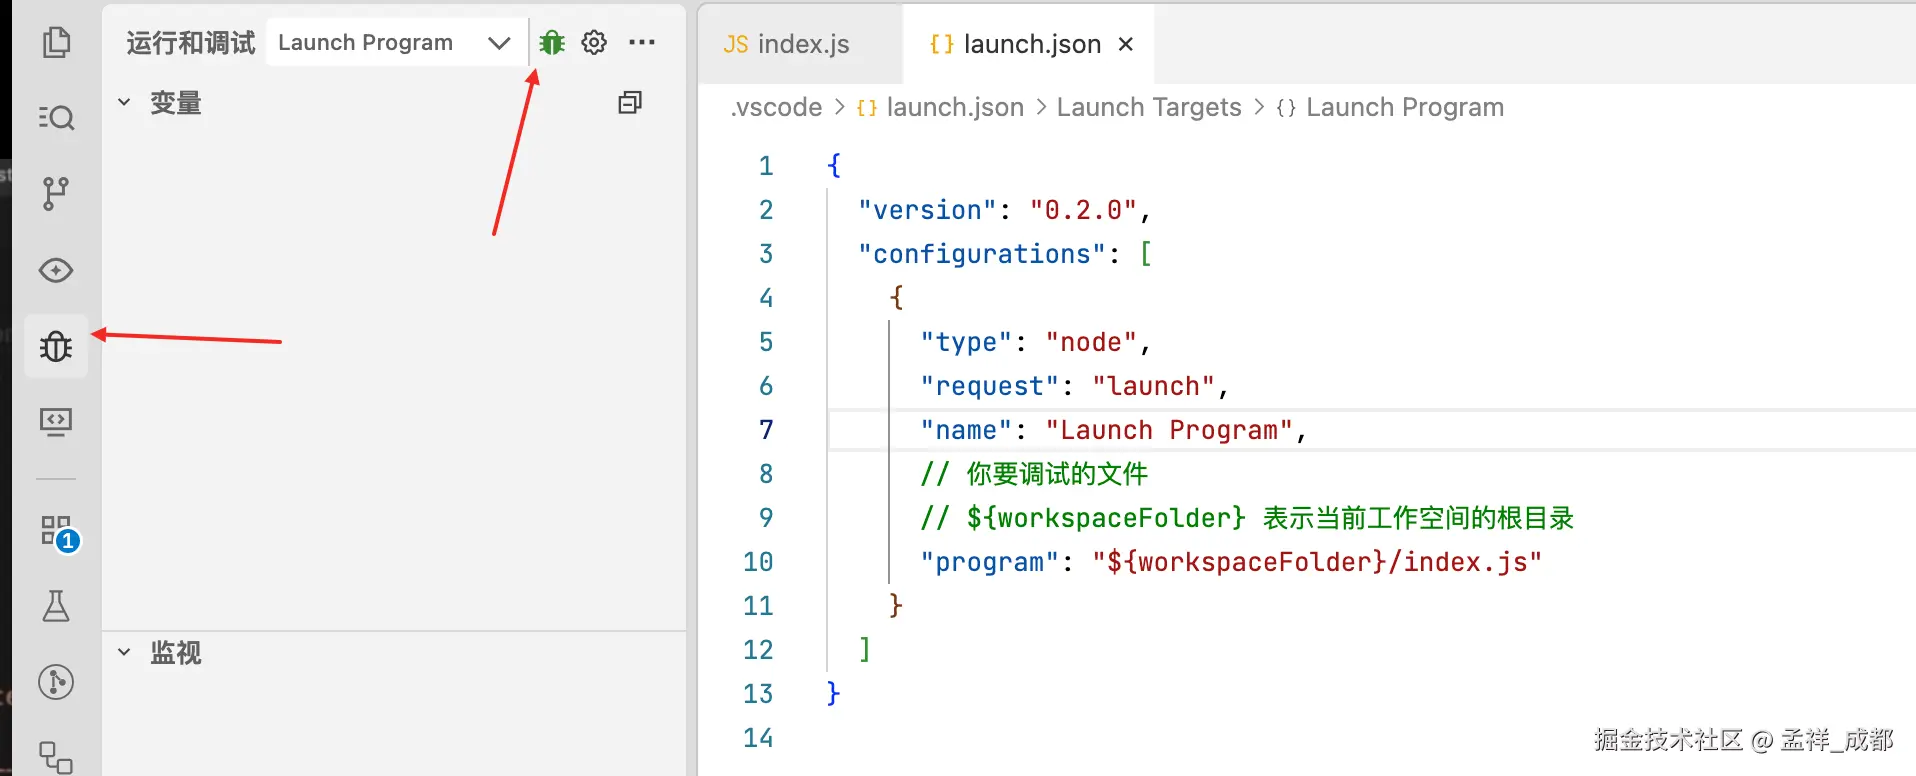Image resolution: width=1916 pixels, height=776 pixels.
Task: Select the Run and Debug bug icon
Action: pyautogui.click(x=56, y=346)
